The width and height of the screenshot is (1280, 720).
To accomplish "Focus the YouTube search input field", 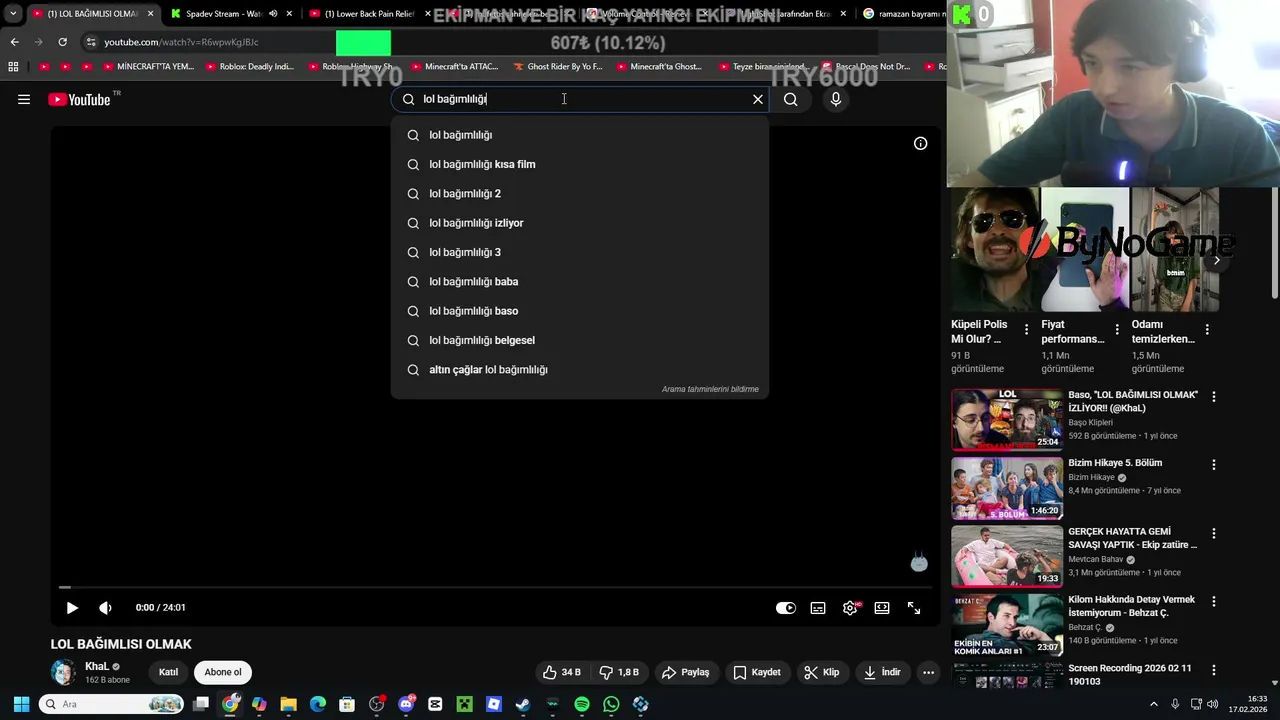I will (580, 99).
